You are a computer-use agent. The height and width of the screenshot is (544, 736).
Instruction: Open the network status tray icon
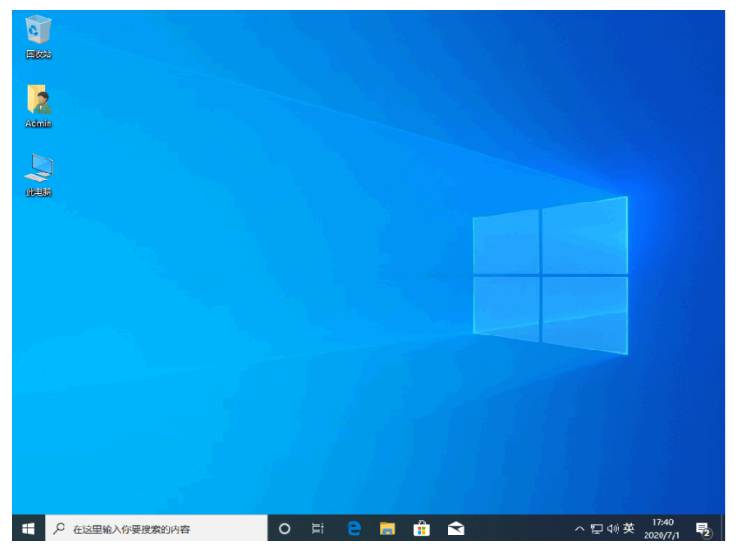click(596, 528)
